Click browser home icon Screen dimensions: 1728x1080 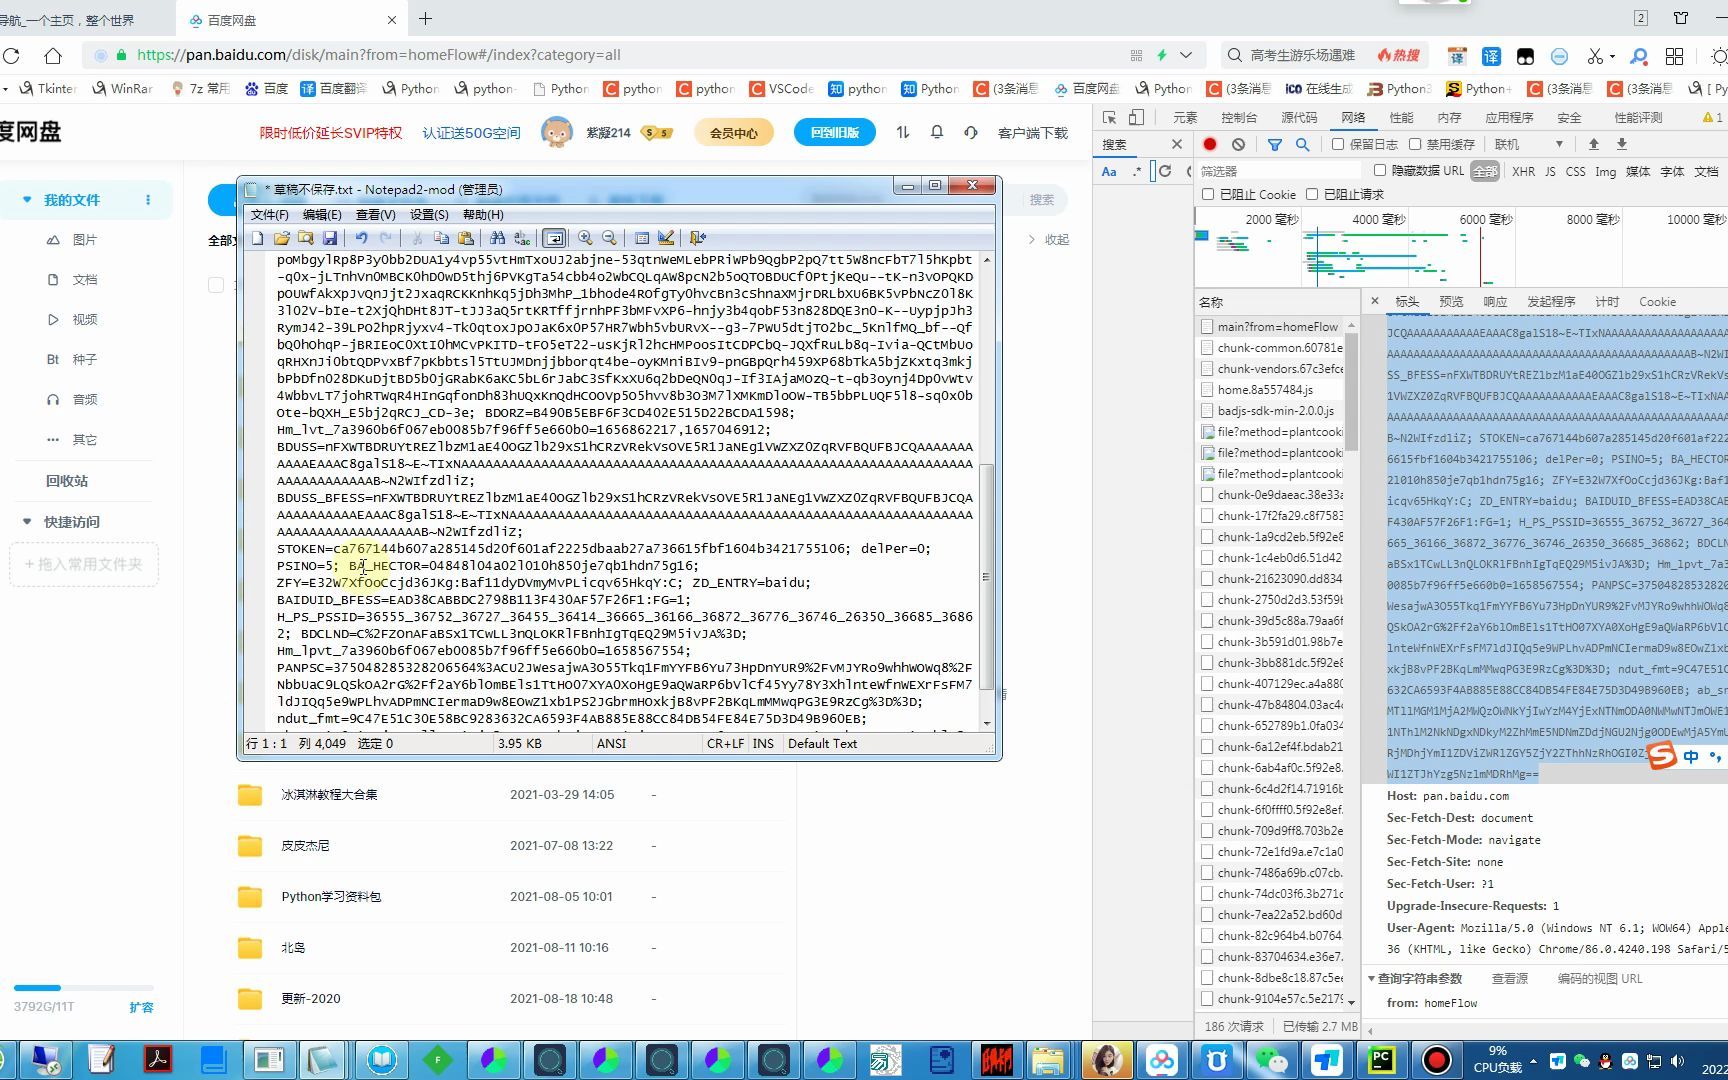(x=52, y=55)
